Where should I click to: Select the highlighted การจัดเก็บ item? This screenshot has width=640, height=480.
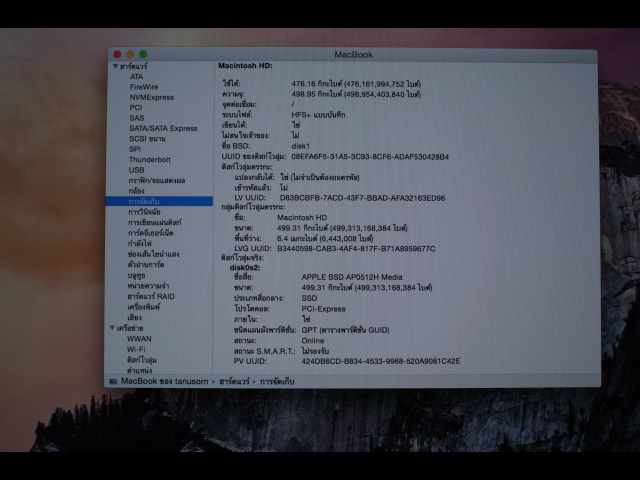[x=159, y=201]
